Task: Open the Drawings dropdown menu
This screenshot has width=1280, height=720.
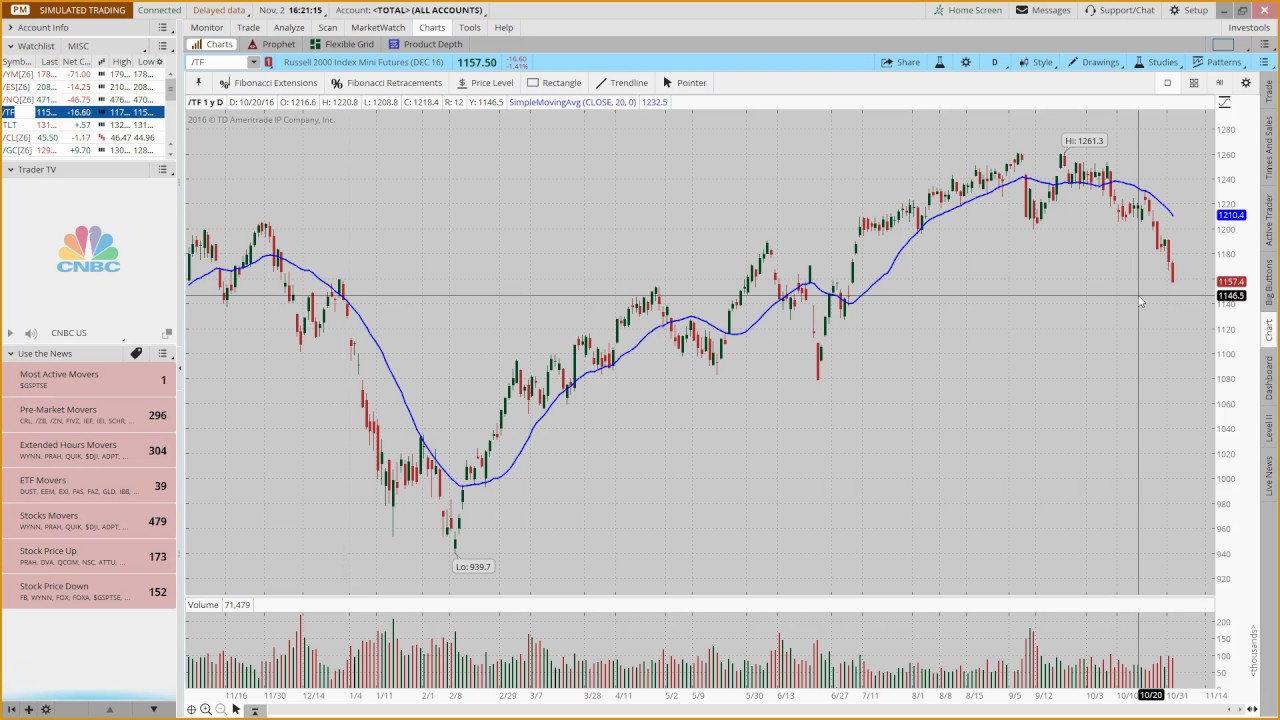Action: tap(1094, 62)
